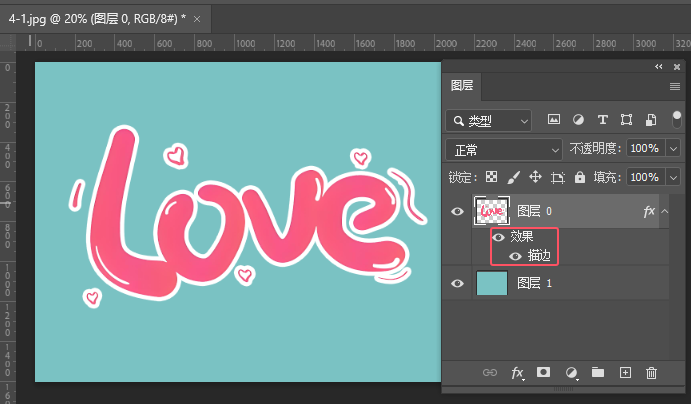Viewport: 691px width, 404px height.
Task: Toggle the layer filtering on/off switch
Action: [676, 120]
